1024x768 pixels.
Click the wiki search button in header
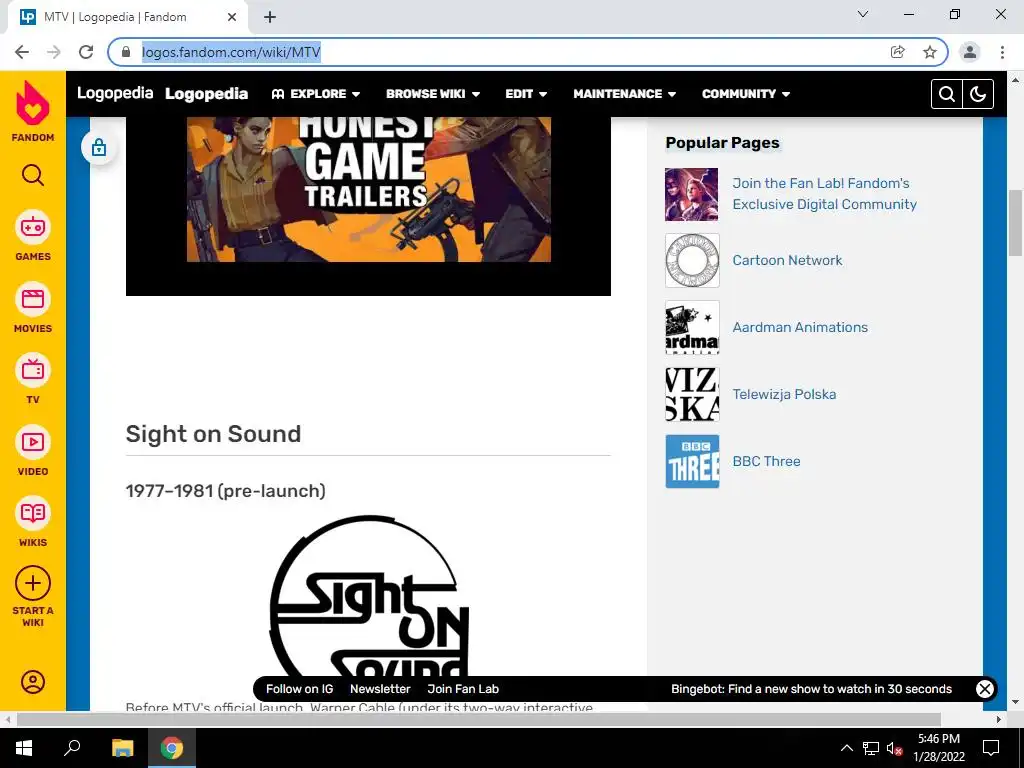point(947,94)
